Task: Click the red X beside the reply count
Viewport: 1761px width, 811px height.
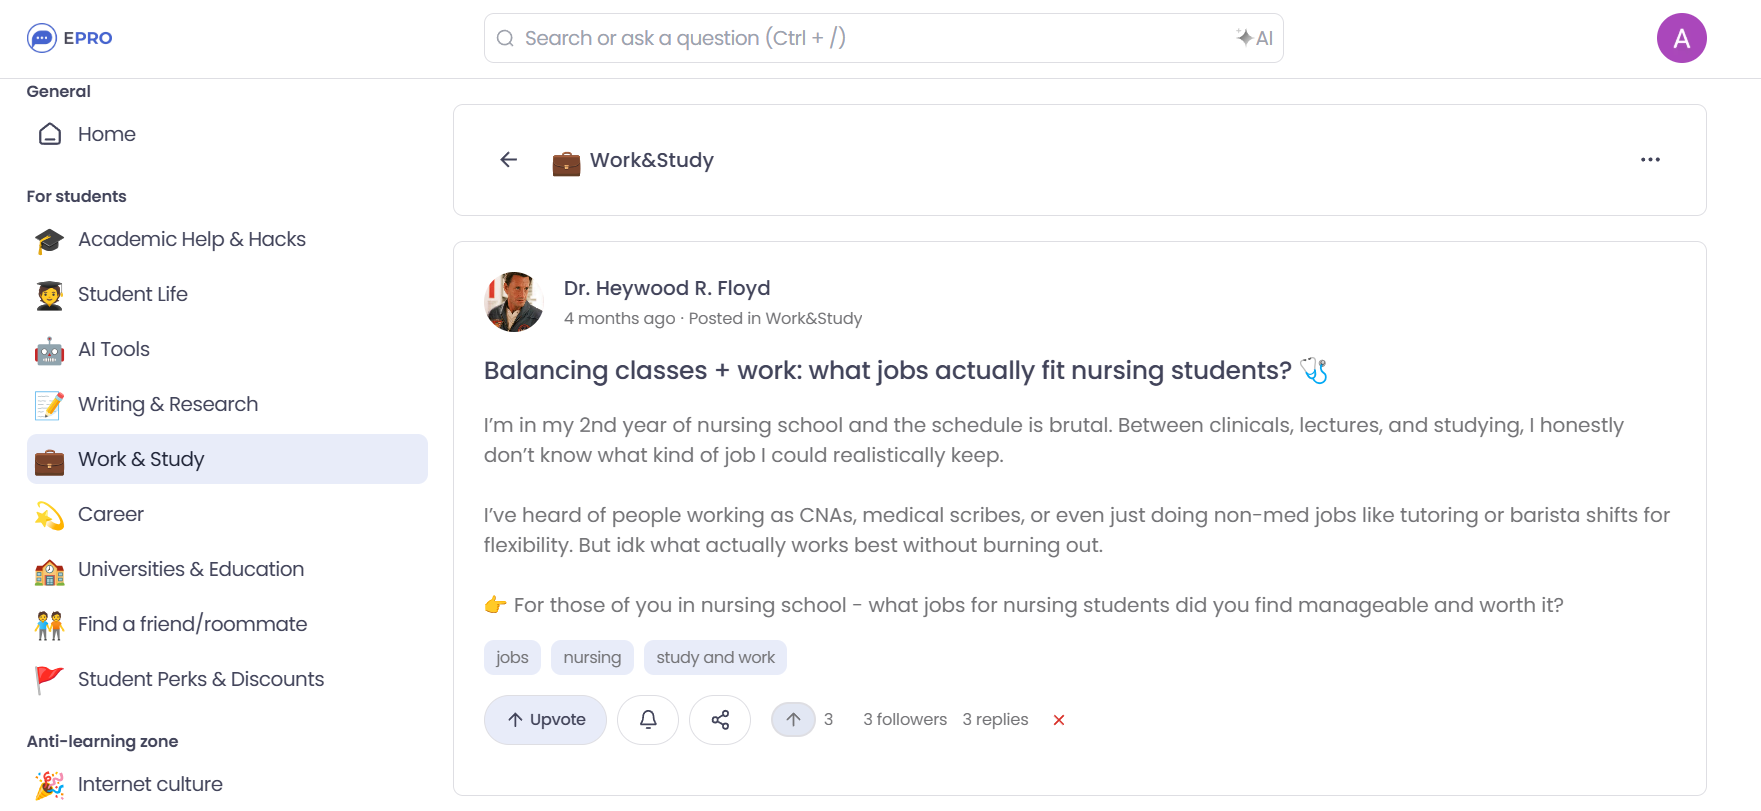Action: (x=1058, y=719)
